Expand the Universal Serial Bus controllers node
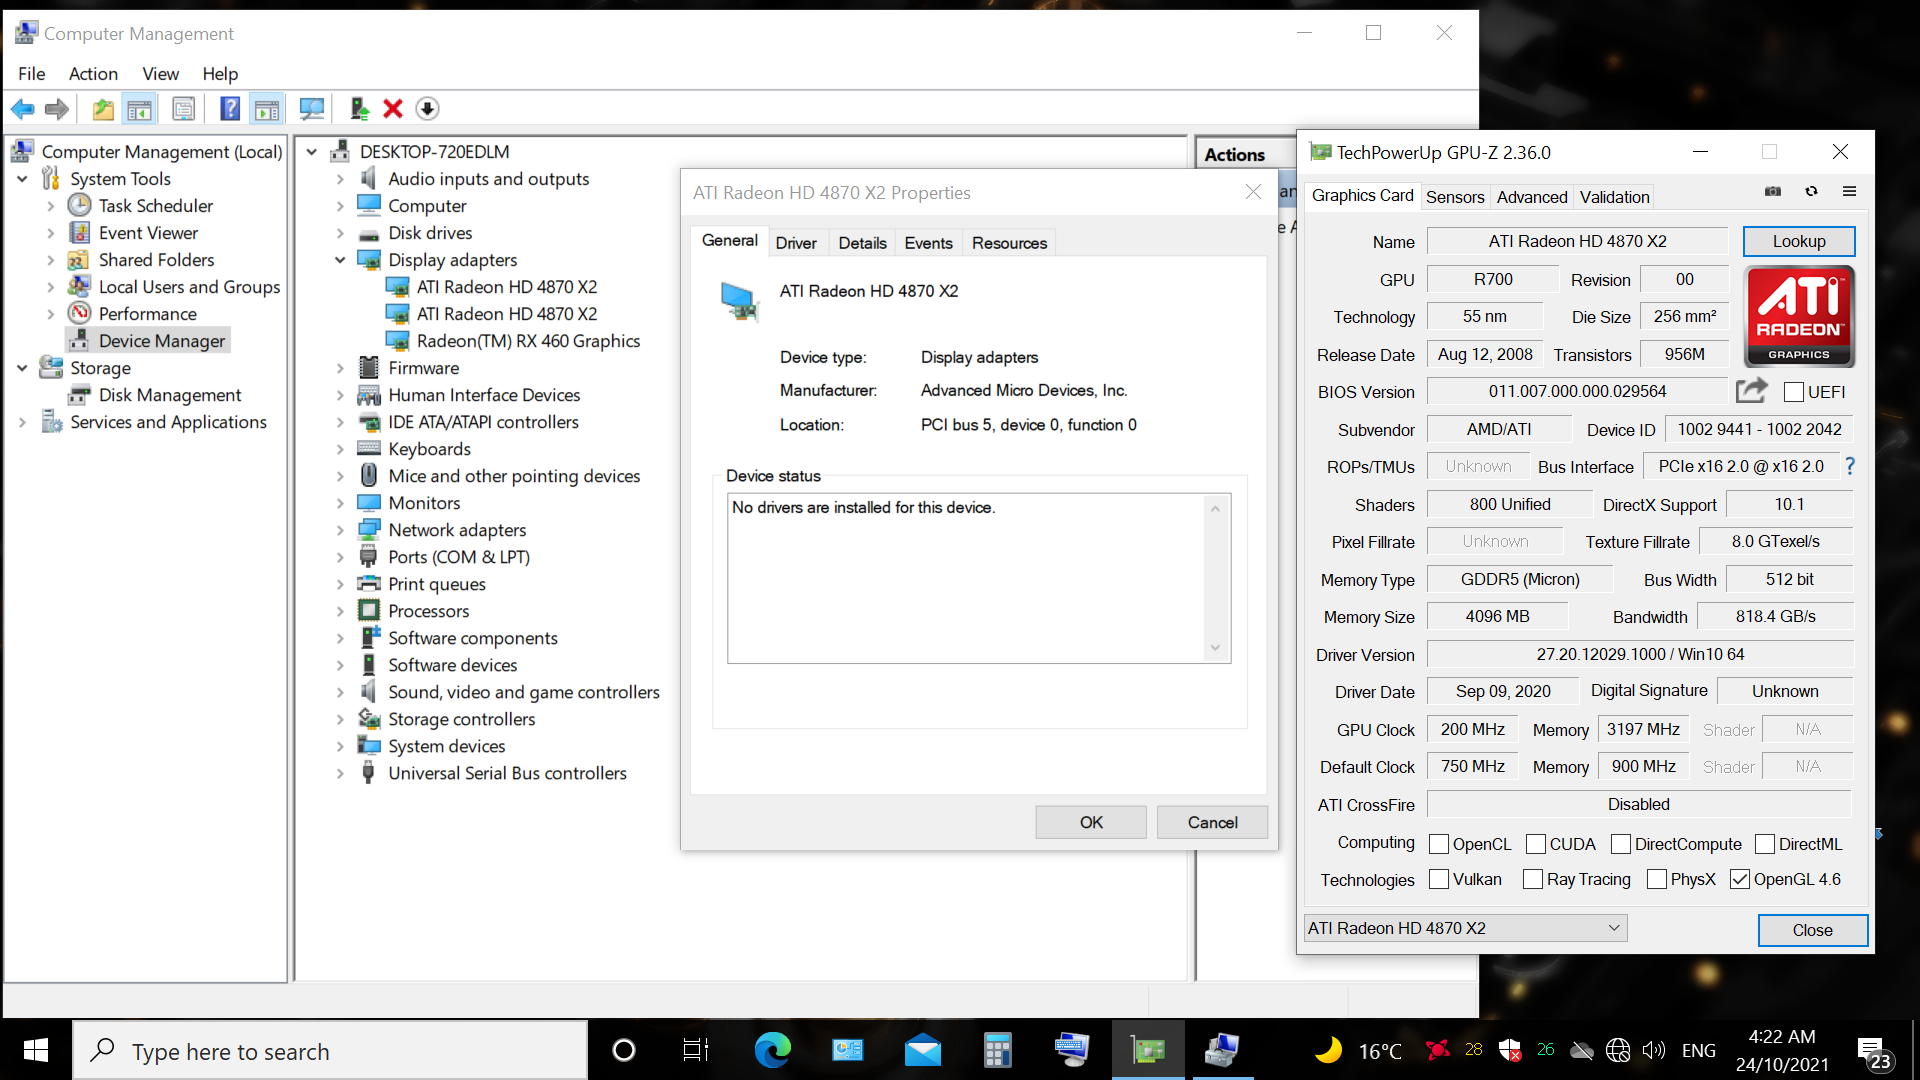 (340, 773)
